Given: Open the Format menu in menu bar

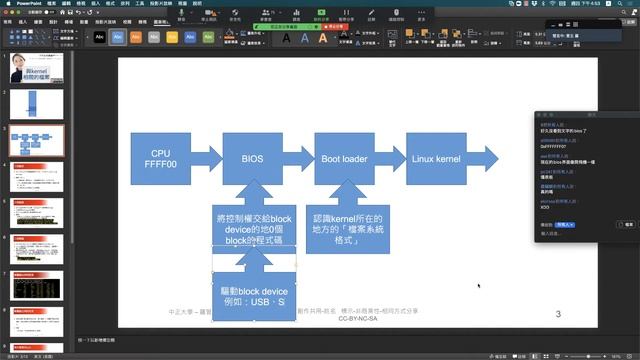Looking at the screenshot, I should click(110, 3).
